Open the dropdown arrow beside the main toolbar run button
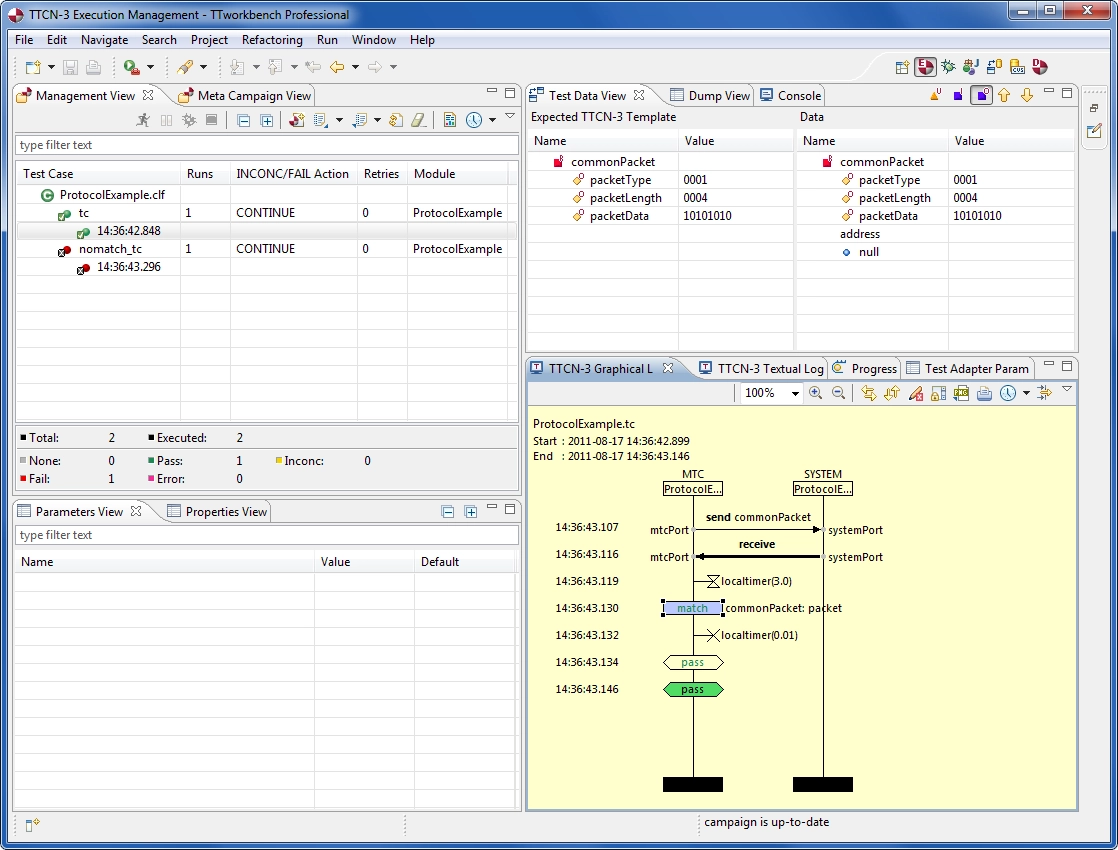The height and width of the screenshot is (850, 1118). click(x=151, y=67)
